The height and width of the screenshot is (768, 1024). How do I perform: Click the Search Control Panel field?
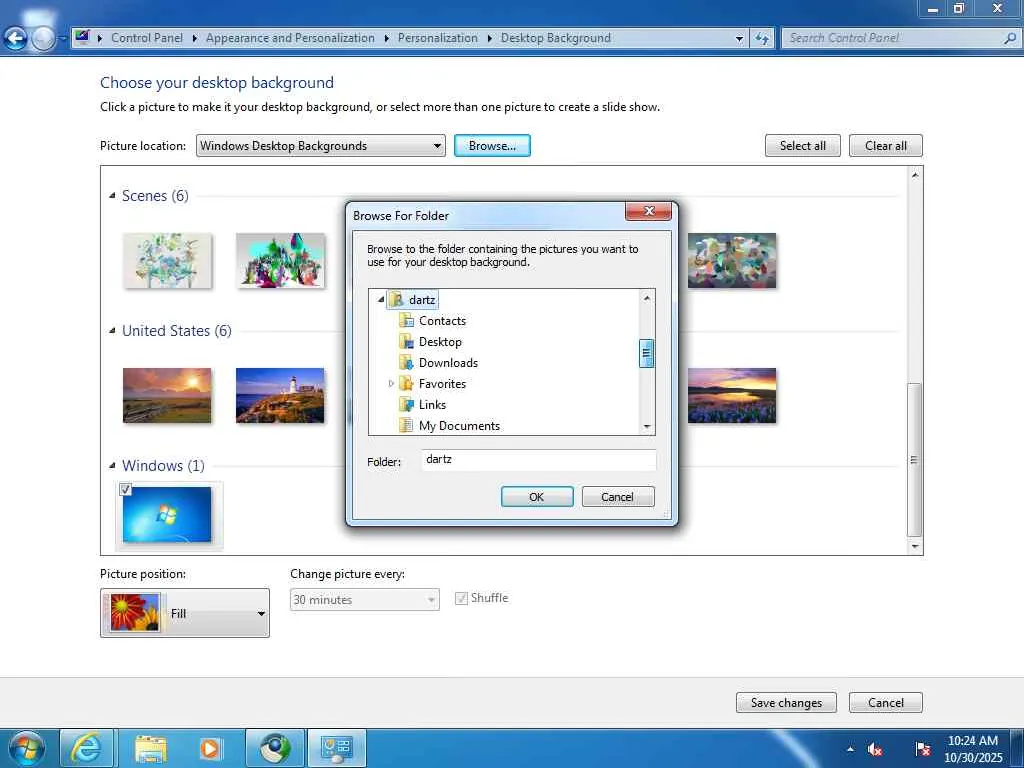(893, 39)
